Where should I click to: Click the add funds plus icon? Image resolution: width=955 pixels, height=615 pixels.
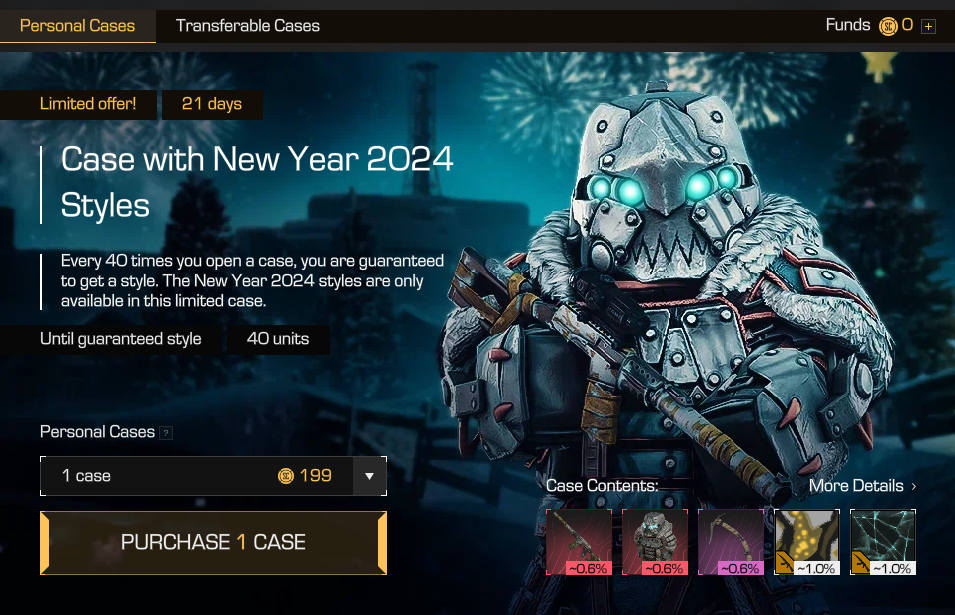pyautogui.click(x=928, y=26)
